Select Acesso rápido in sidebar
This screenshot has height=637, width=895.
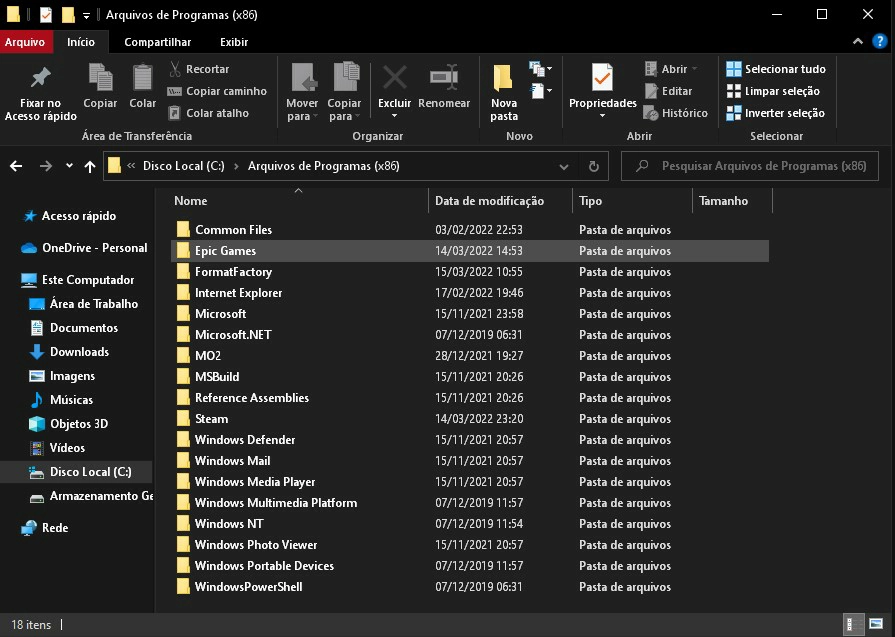coord(70,216)
